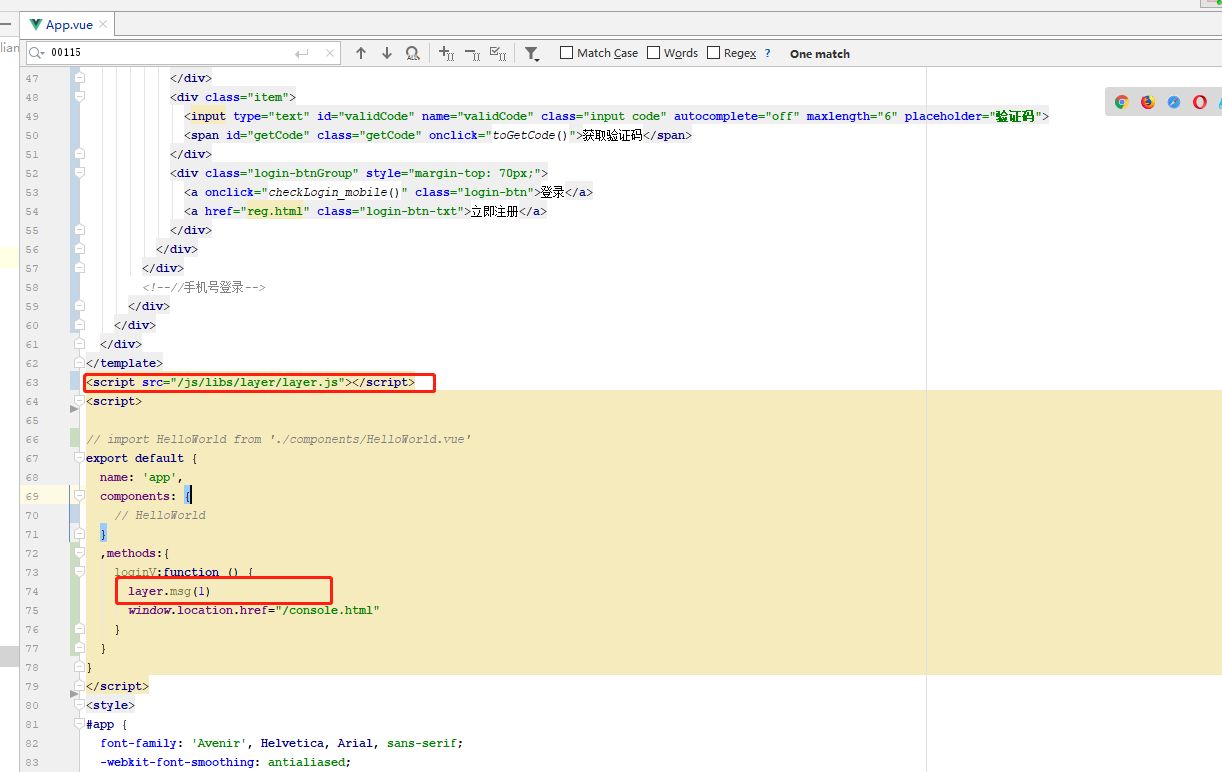Open search history magnifier dropdown
1222x772 pixels.
click(x=36, y=53)
